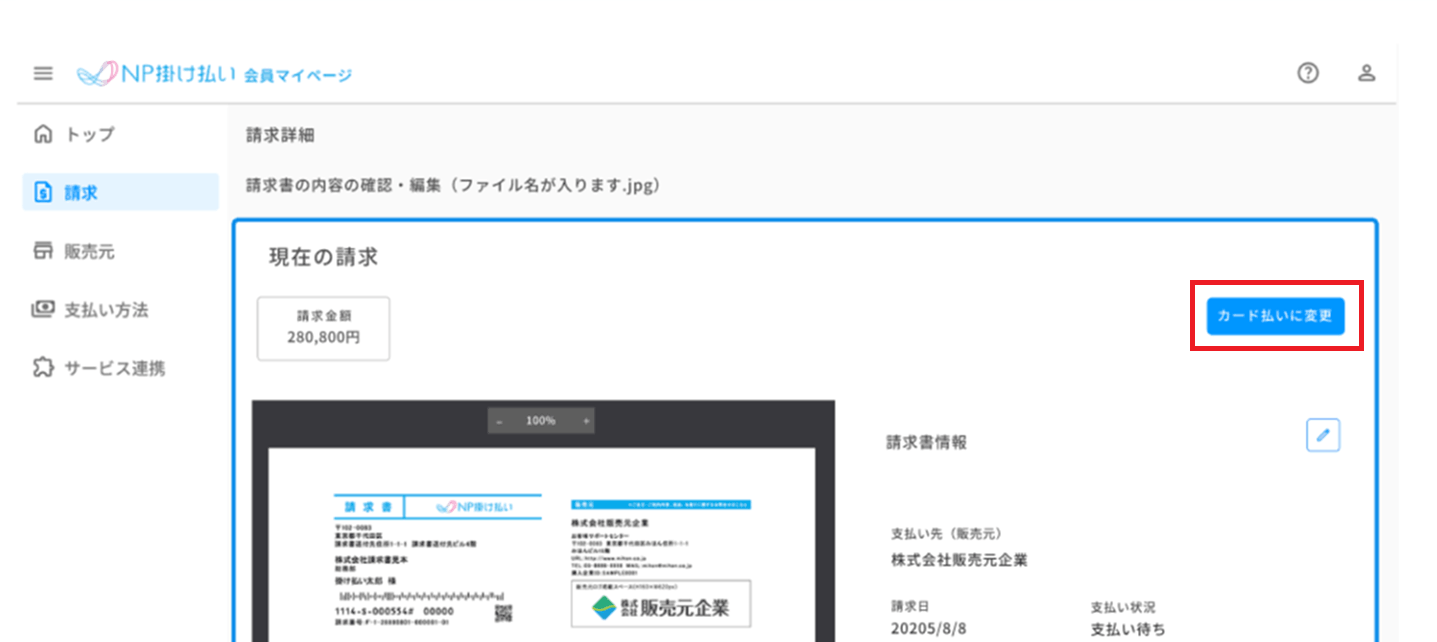Click the 請求金額 280,800円 amount box
The image size is (1437, 642).
(324, 327)
